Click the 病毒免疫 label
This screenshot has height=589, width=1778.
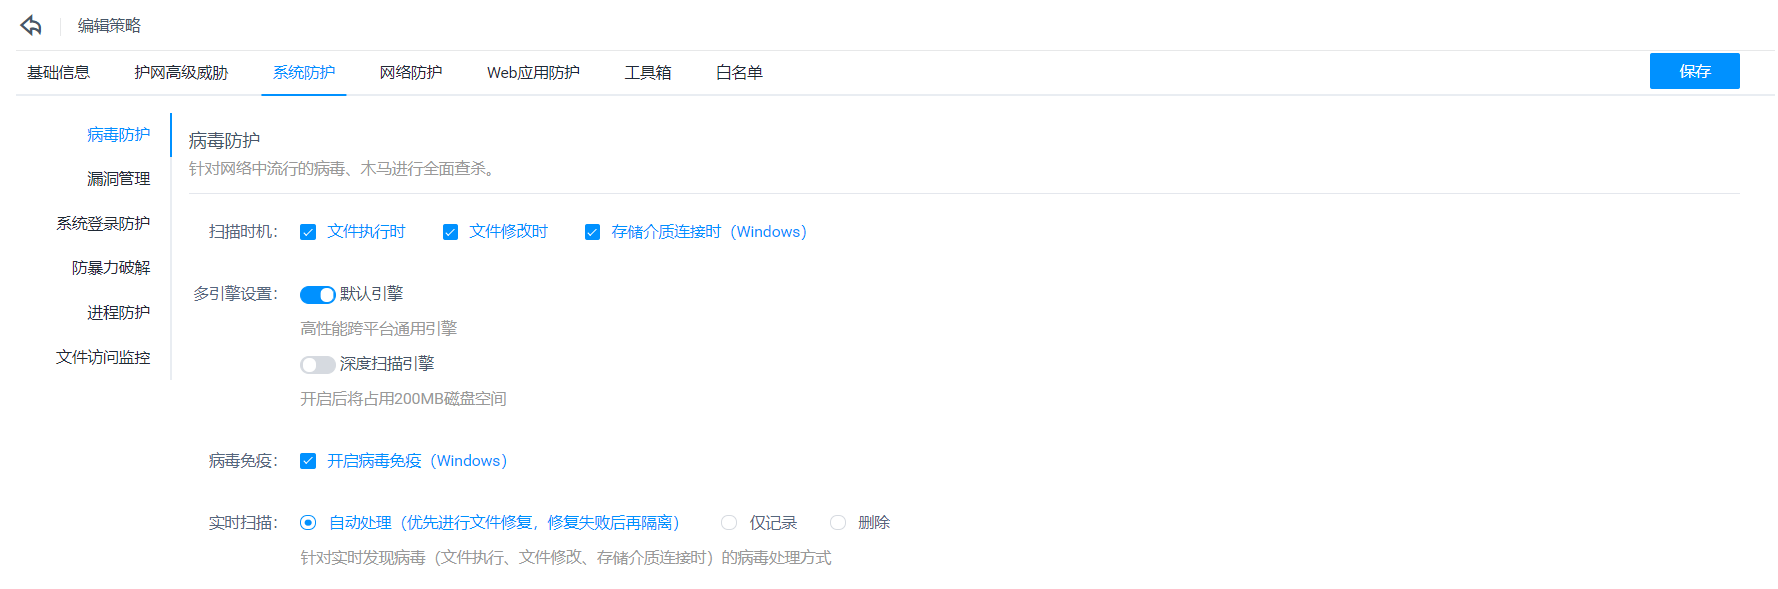pyautogui.click(x=243, y=460)
